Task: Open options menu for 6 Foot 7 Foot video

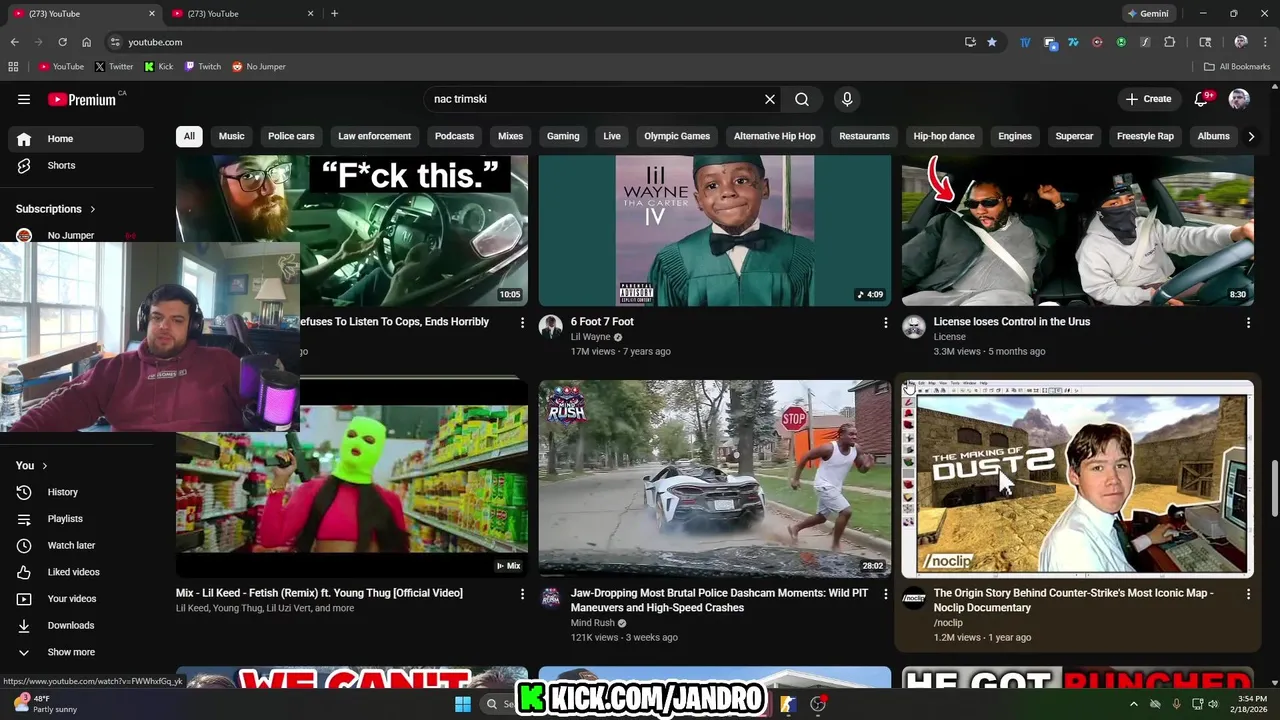Action: (x=885, y=323)
